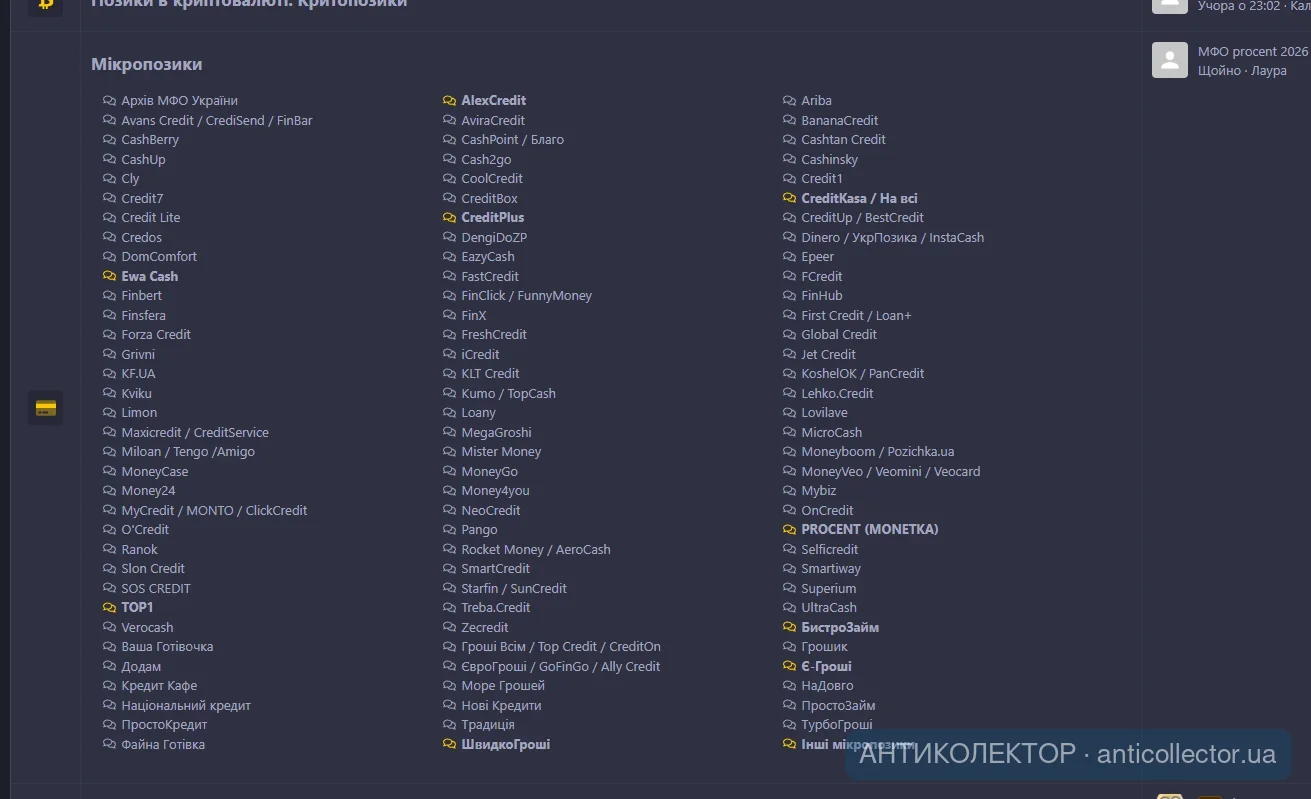This screenshot has height=799, width=1311.
Task: Open the Гроші Всім / Top Credit / CreditOn subforum
Action: coord(561,647)
